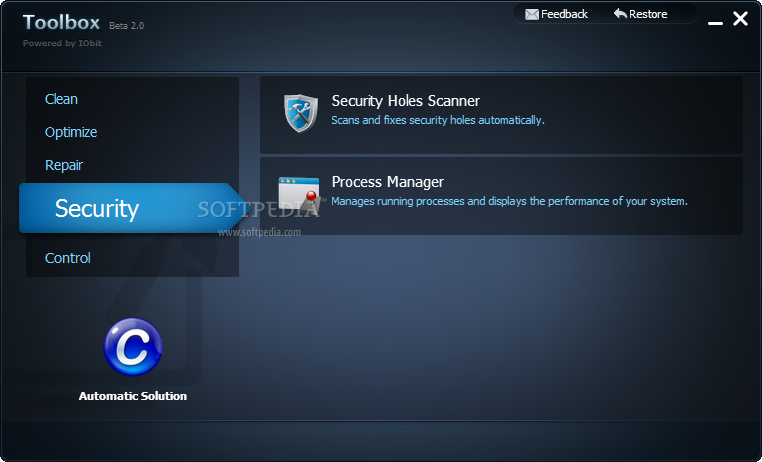Click the Restore button label
Image resolution: width=762 pixels, height=462 pixels.
tap(648, 14)
